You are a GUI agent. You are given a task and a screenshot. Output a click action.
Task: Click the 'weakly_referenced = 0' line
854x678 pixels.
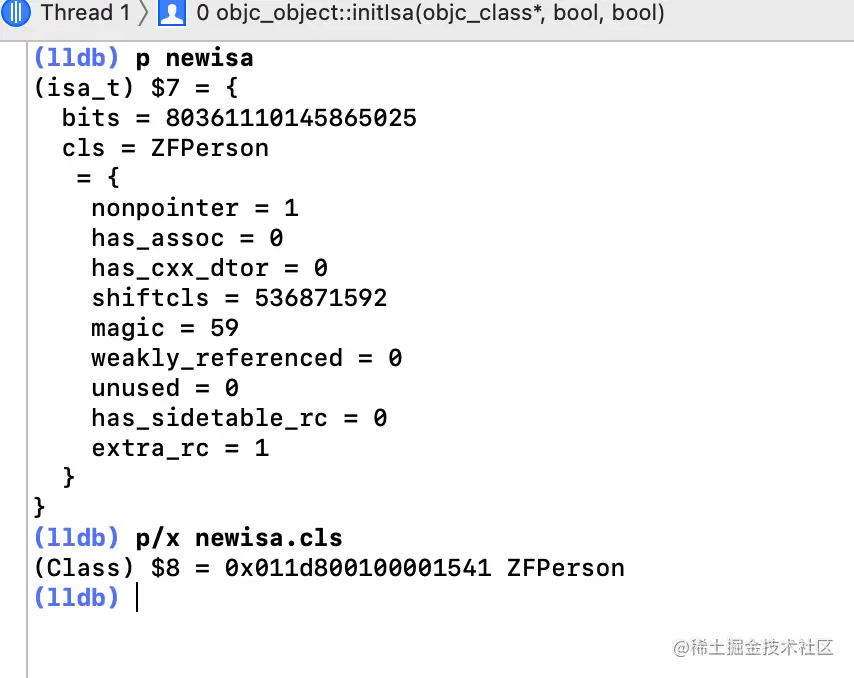click(x=247, y=358)
